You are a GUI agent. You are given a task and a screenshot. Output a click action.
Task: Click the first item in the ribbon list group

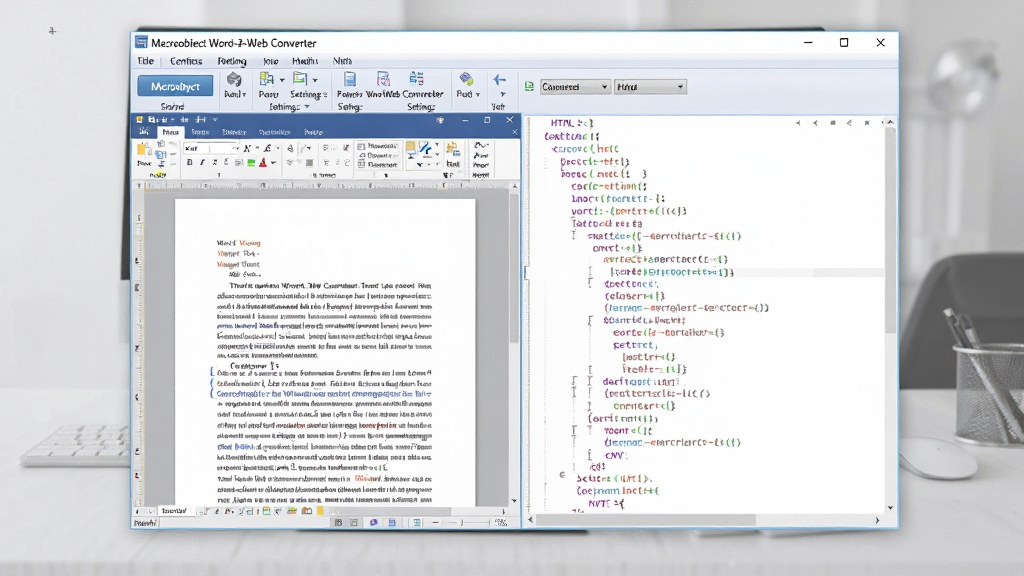pos(377,146)
